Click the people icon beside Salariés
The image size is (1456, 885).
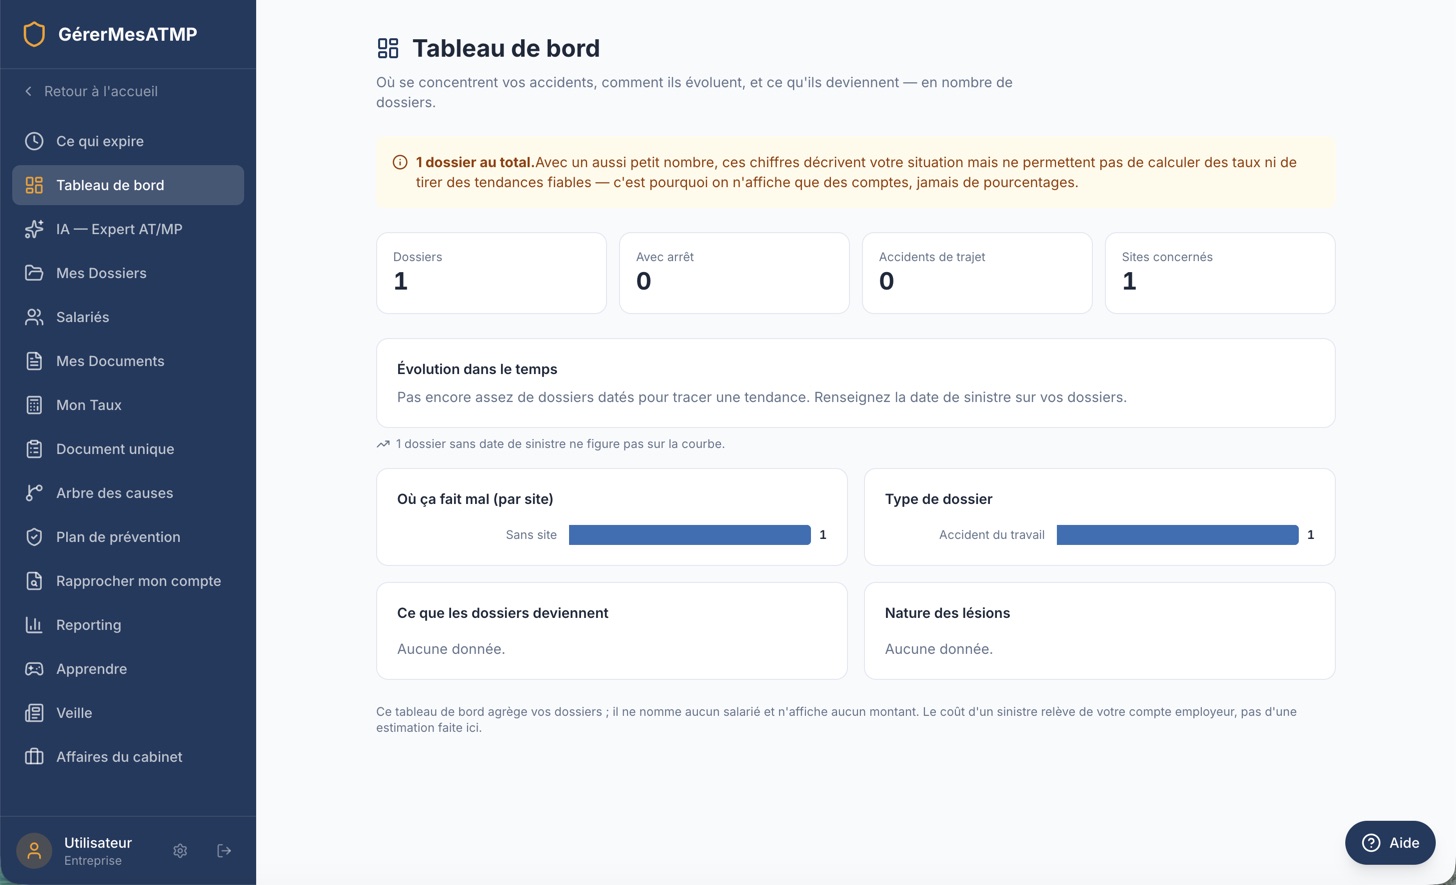[x=34, y=317]
